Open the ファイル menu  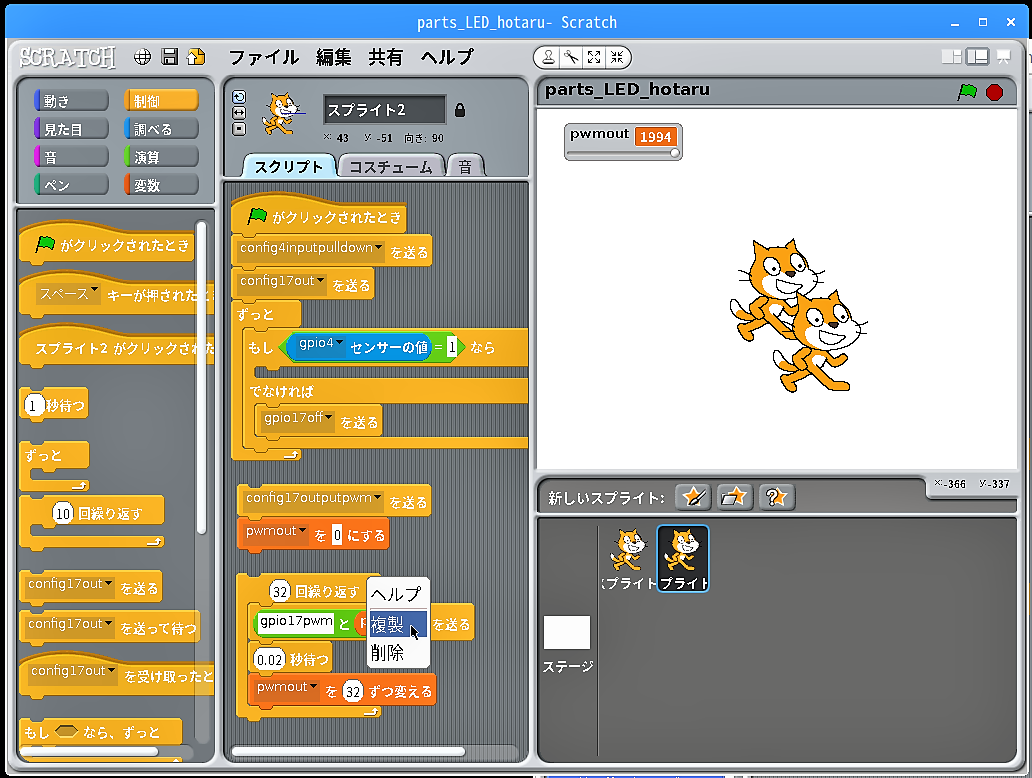263,57
